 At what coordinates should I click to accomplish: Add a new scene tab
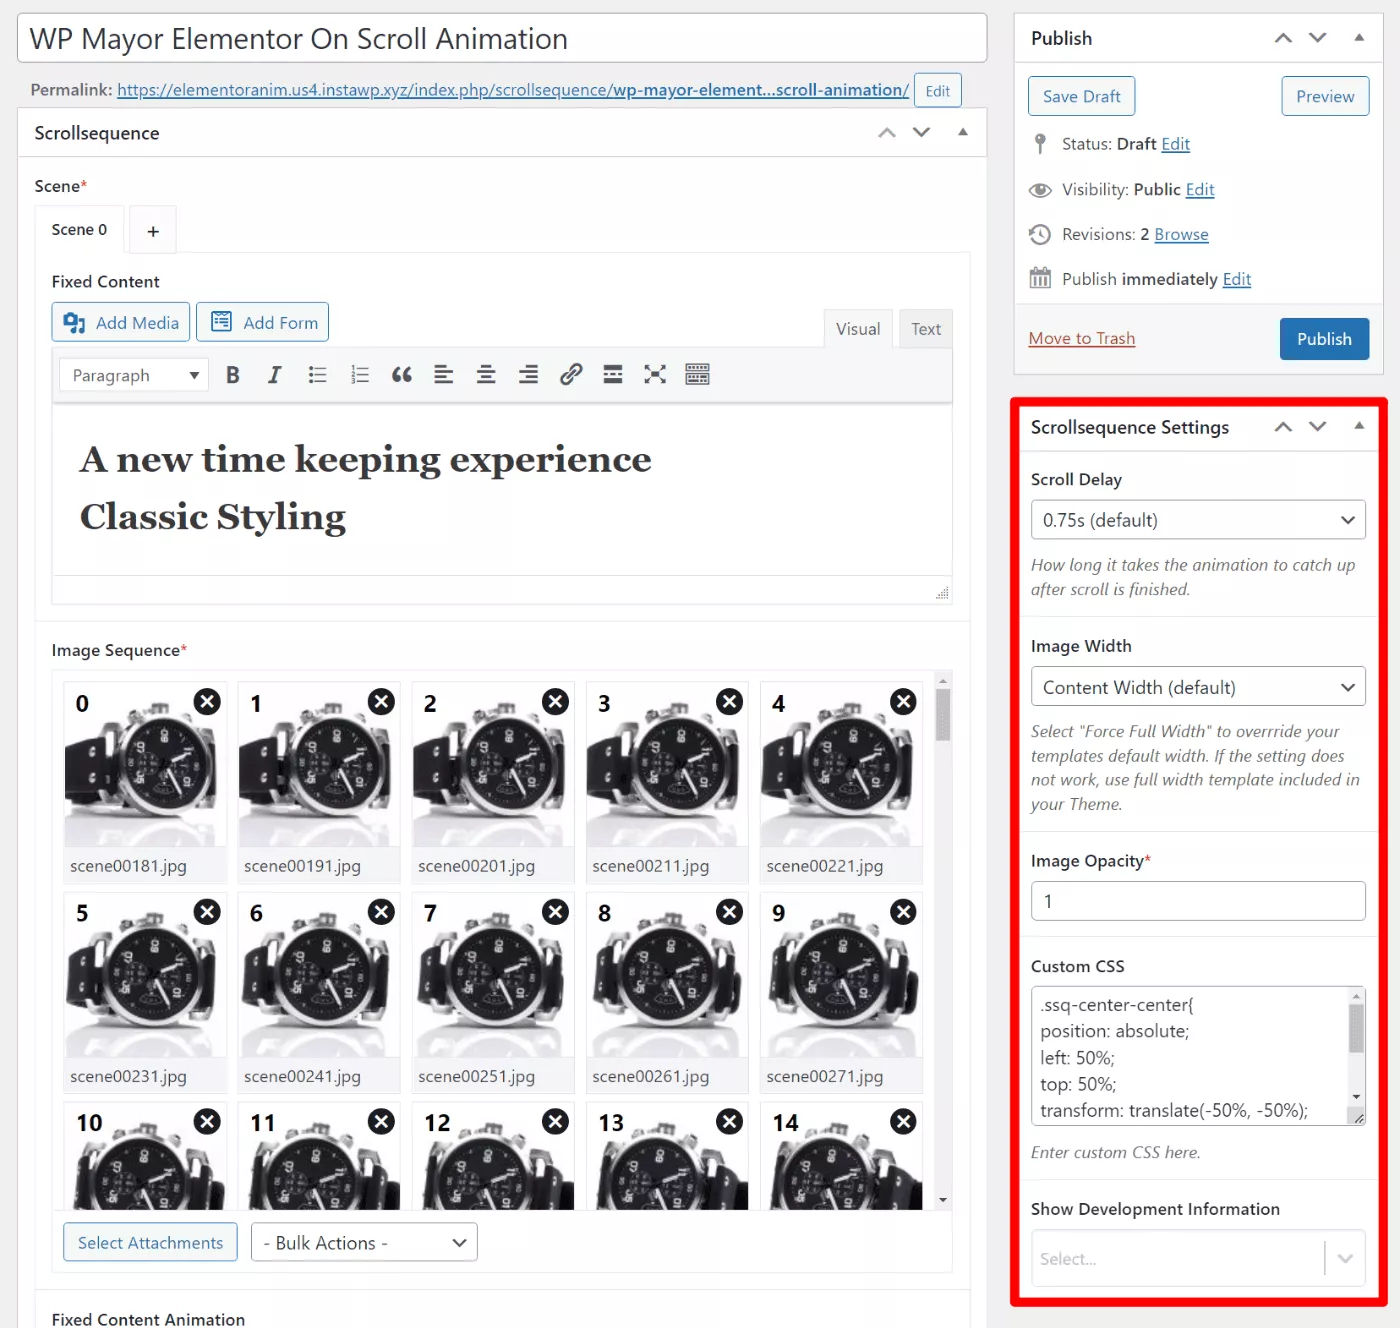153,231
